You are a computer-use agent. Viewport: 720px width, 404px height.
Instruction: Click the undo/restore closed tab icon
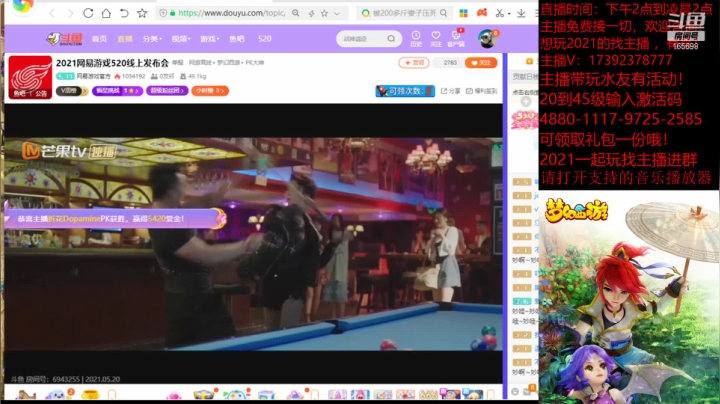pyautogui.click(x=124, y=13)
